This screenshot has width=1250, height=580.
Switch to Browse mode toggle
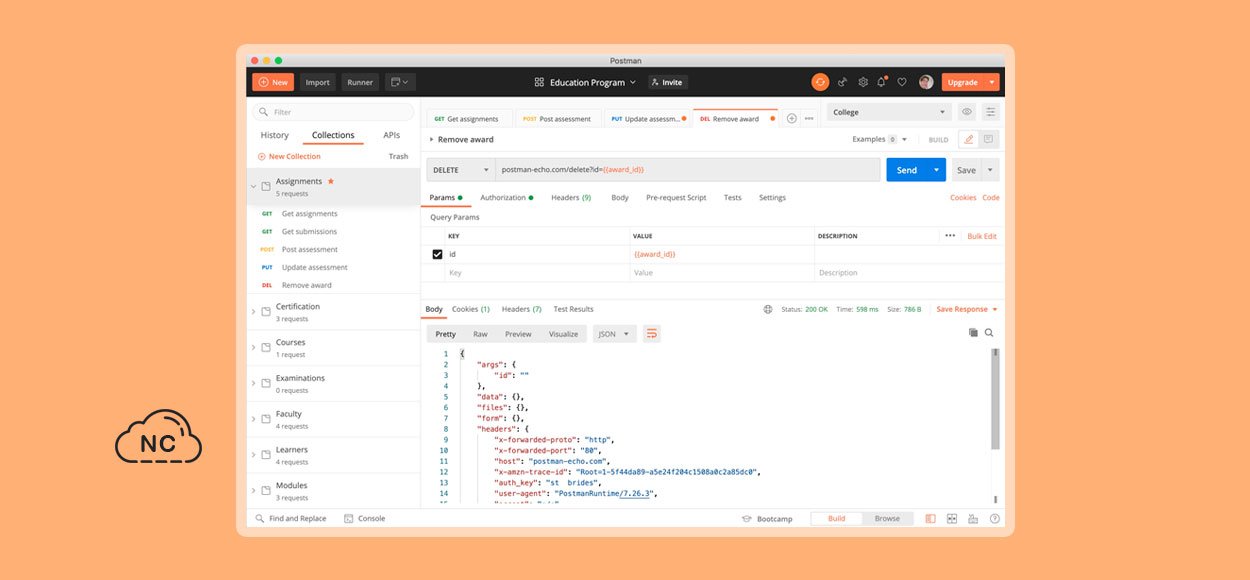pos(887,518)
